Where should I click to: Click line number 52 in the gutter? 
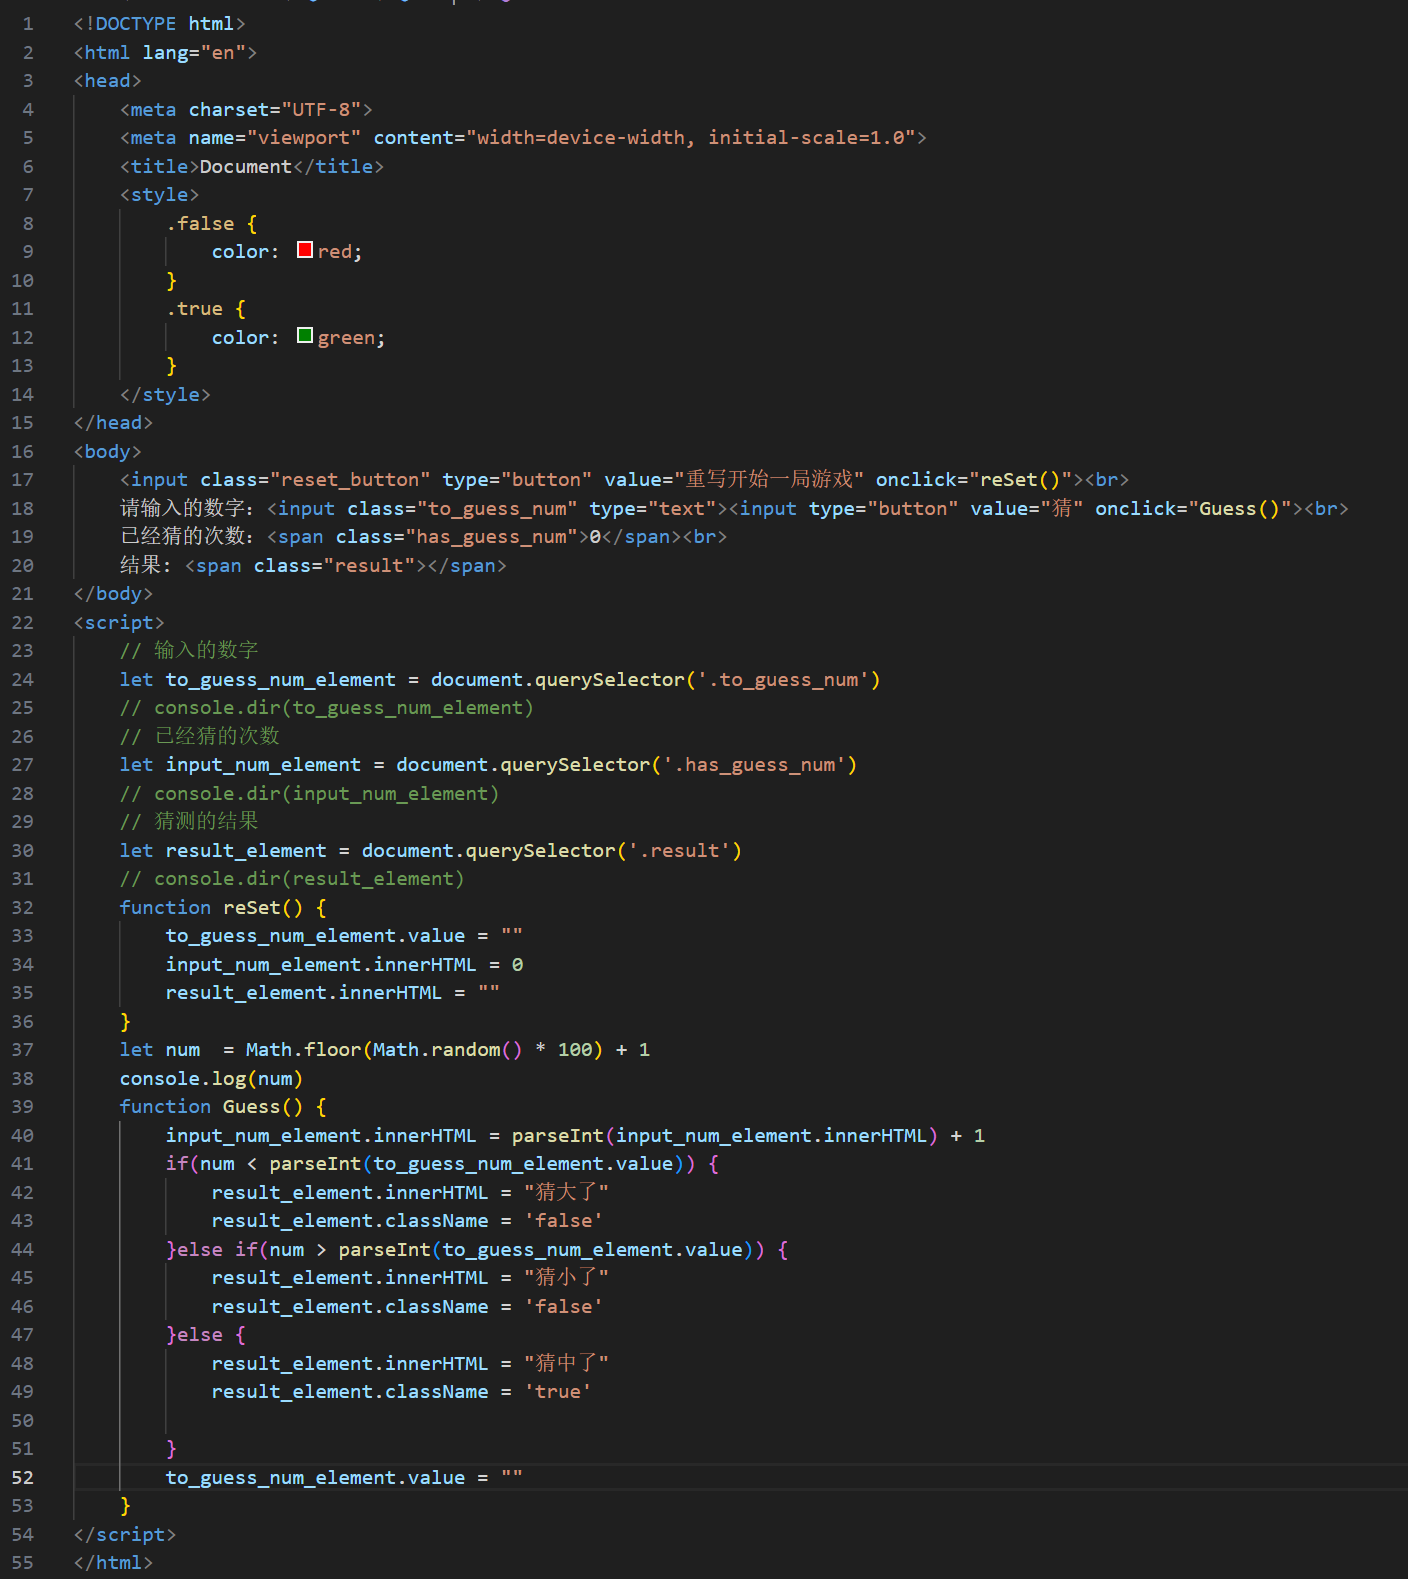tap(22, 1477)
